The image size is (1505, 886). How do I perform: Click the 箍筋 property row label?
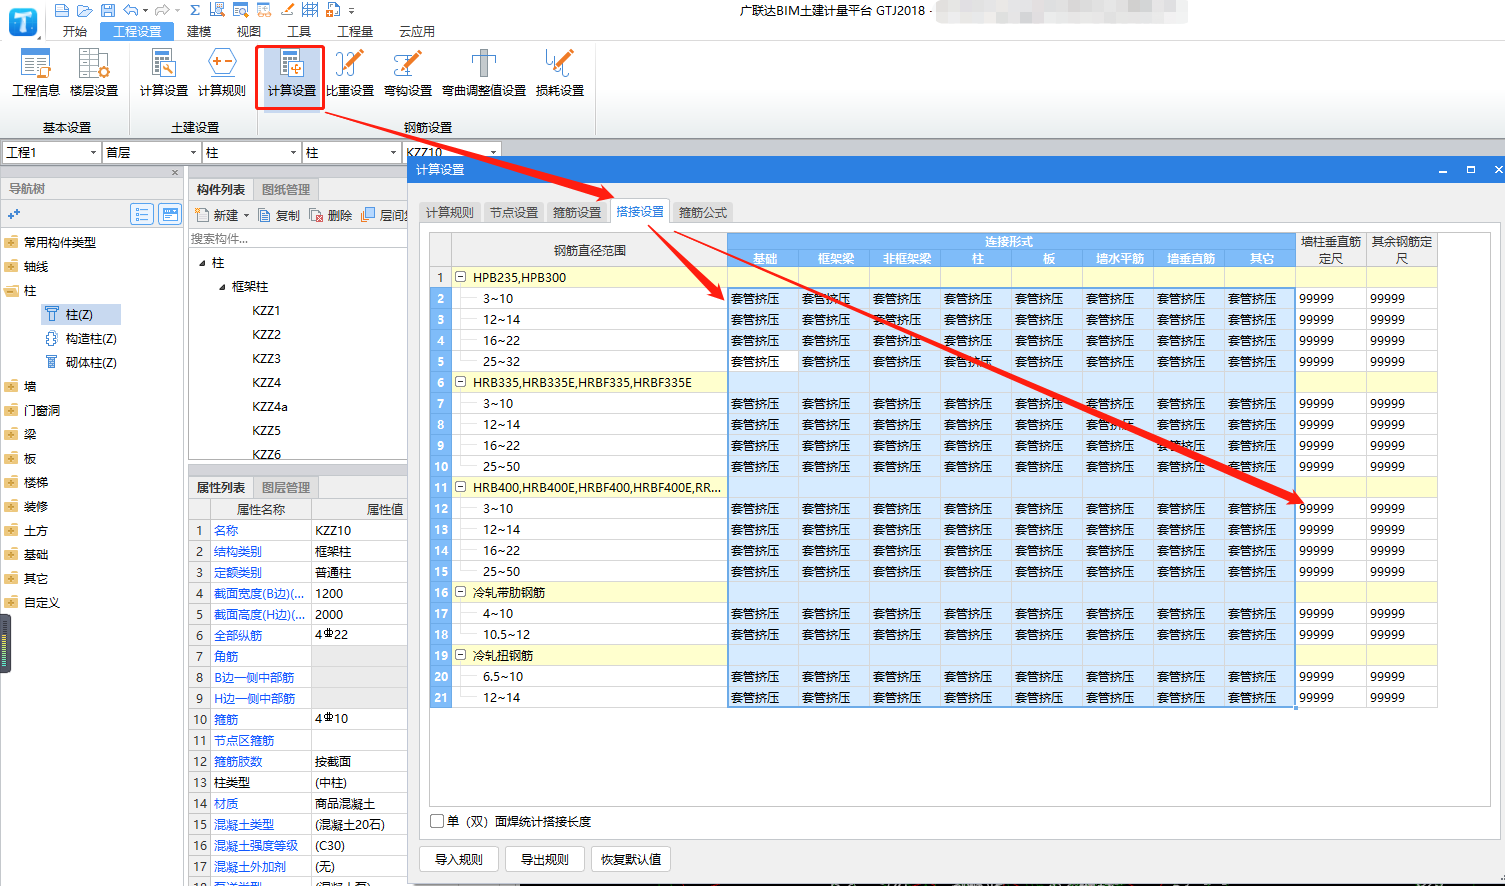[x=226, y=719]
